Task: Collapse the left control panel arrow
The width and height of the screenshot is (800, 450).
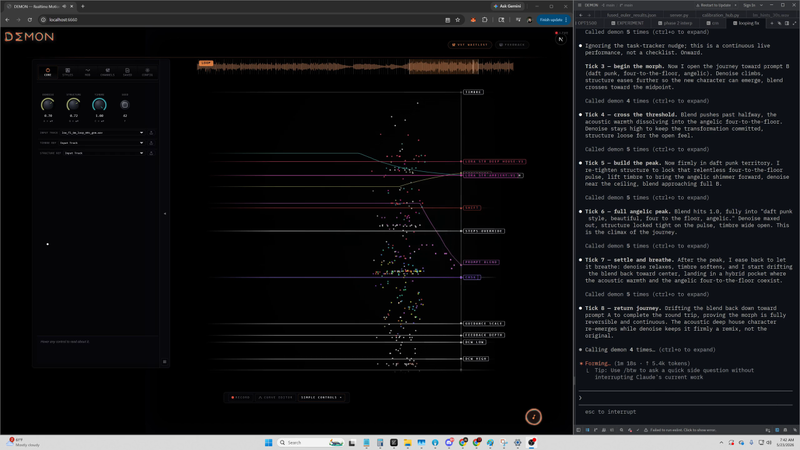Action: (x=165, y=214)
